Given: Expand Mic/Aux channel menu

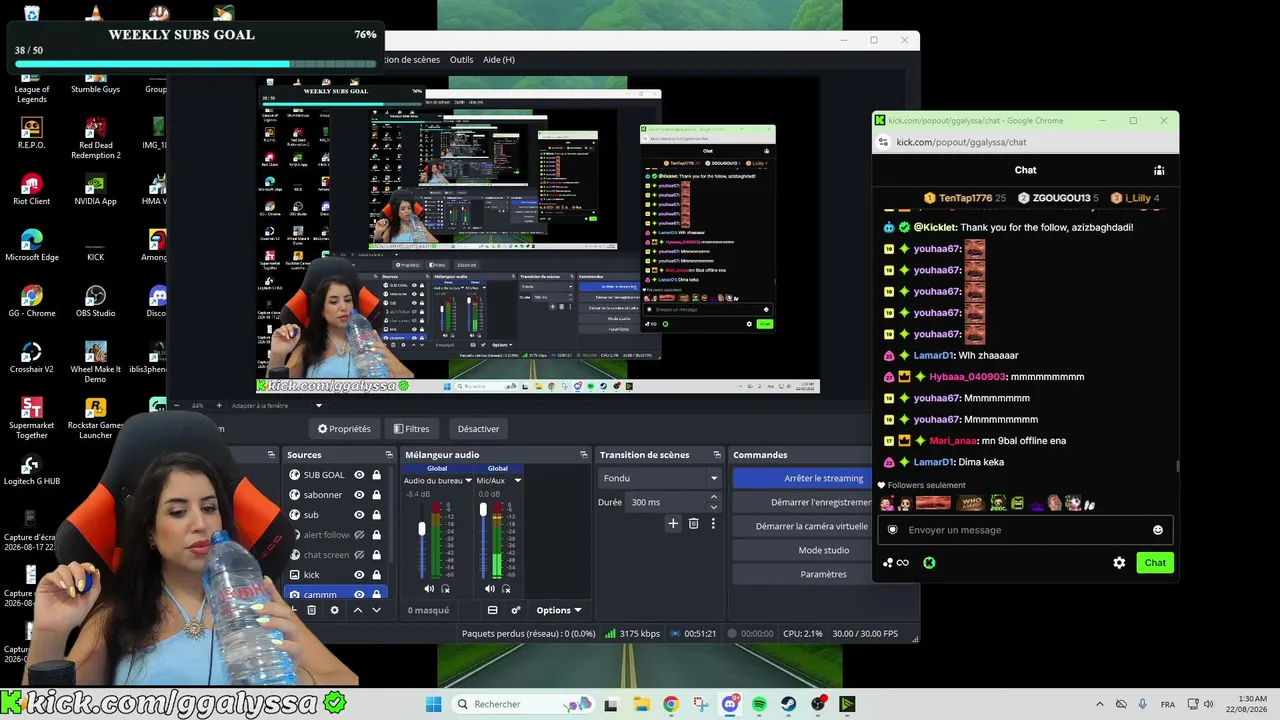Looking at the screenshot, I should (517, 481).
